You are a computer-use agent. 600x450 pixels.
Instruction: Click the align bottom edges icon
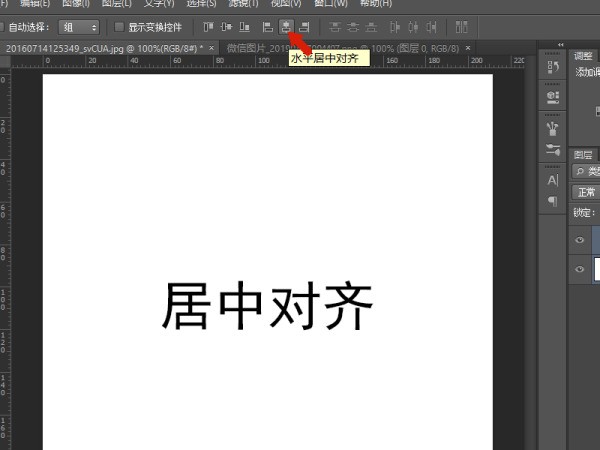244,26
